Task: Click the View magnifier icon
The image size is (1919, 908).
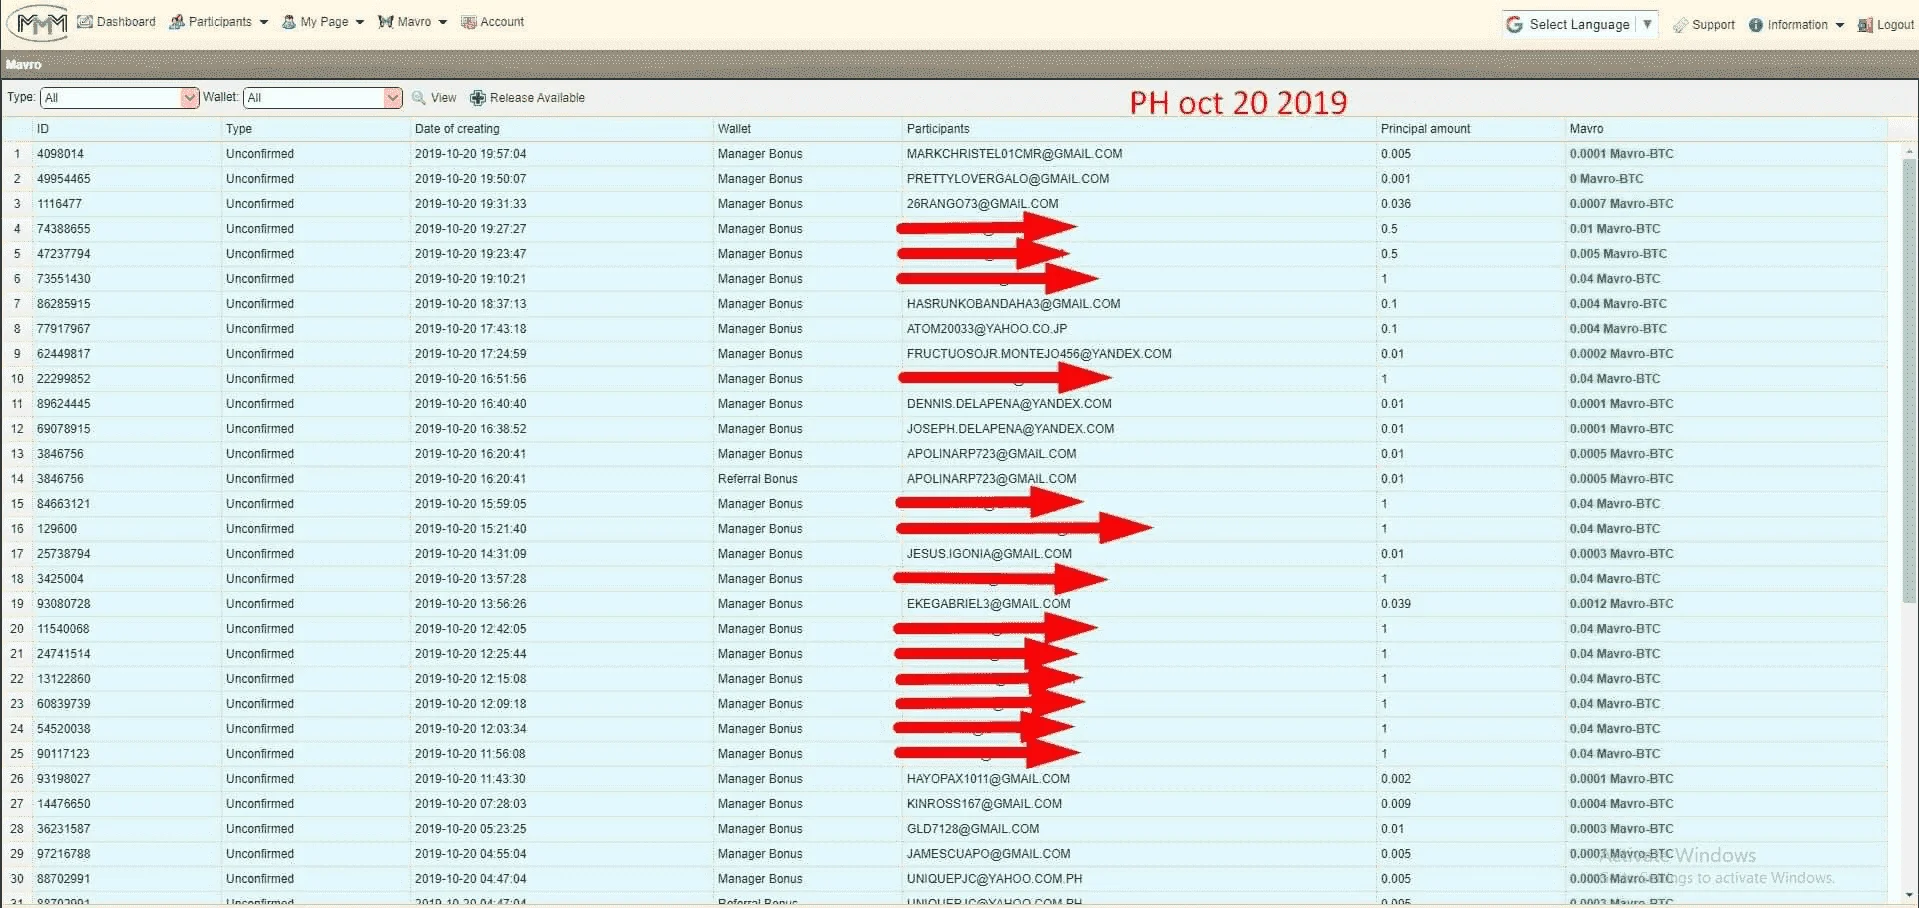Action: (x=419, y=98)
